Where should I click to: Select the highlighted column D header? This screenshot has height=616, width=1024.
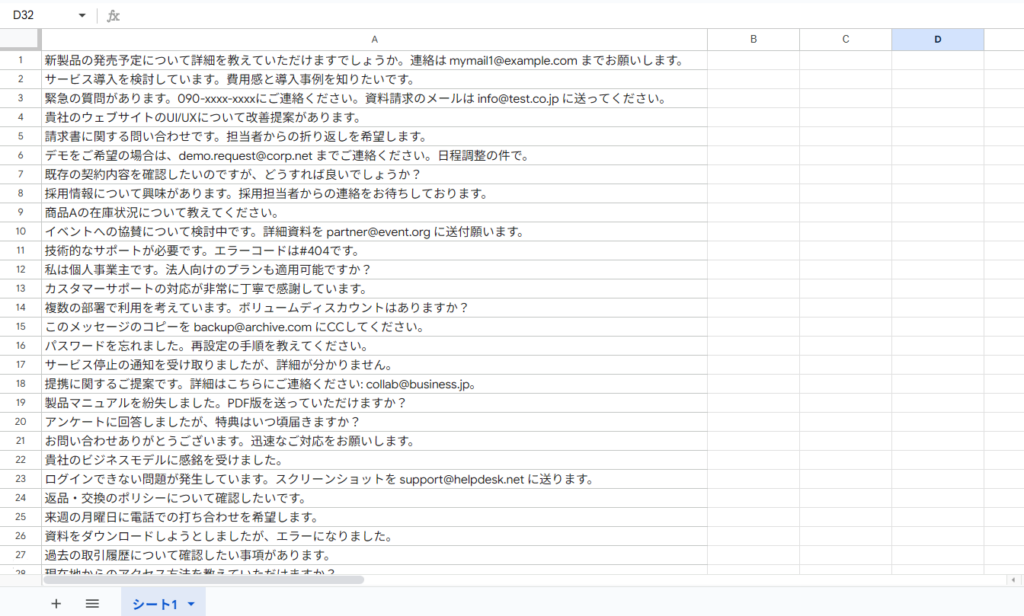pos(937,40)
